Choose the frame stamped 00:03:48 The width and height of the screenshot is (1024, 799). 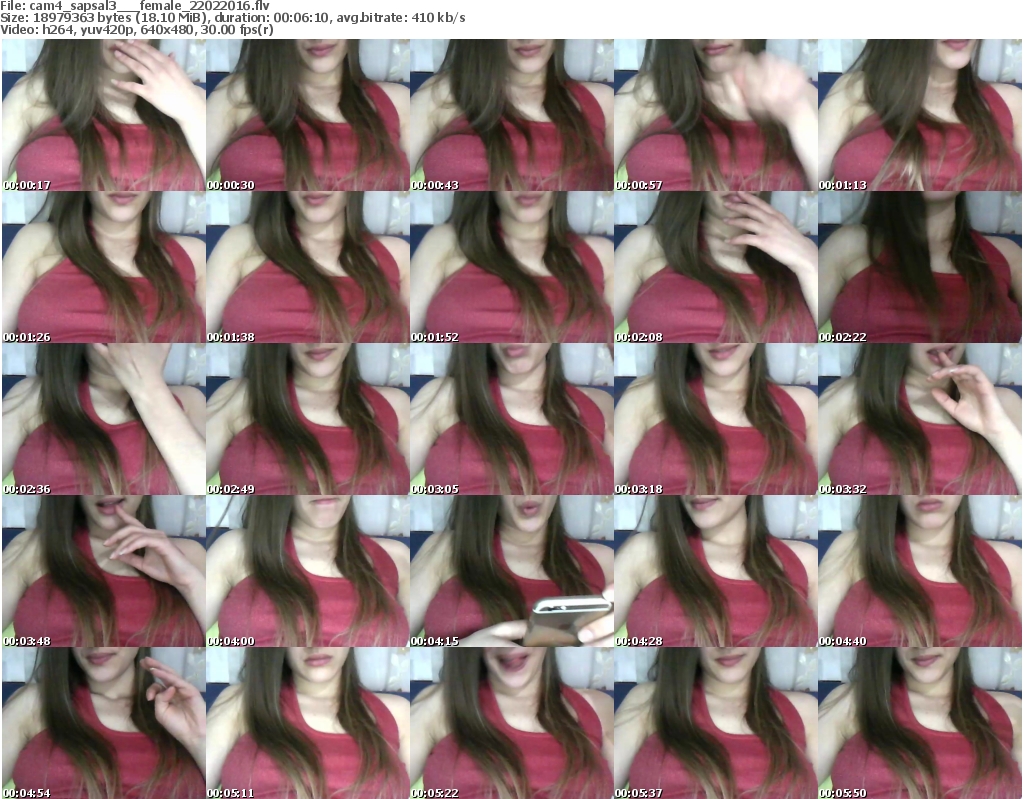[x=104, y=571]
